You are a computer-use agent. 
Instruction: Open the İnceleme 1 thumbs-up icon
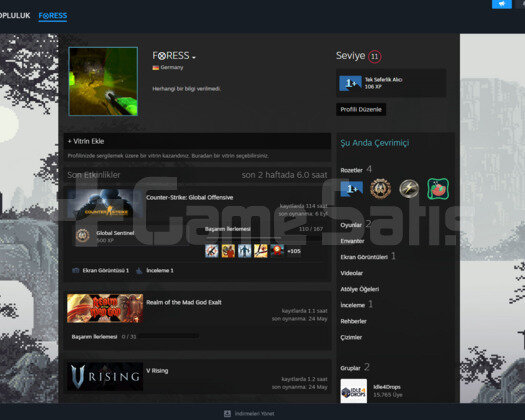(139, 270)
